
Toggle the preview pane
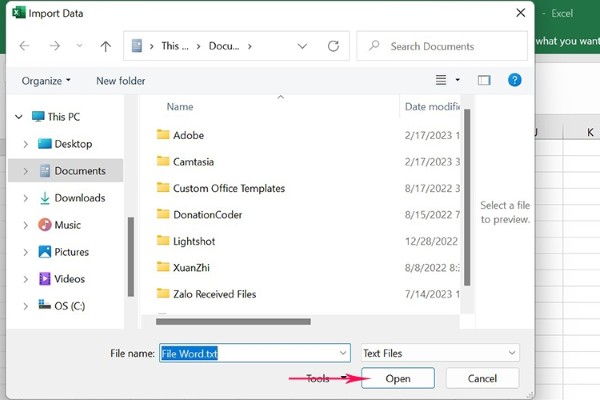click(484, 80)
